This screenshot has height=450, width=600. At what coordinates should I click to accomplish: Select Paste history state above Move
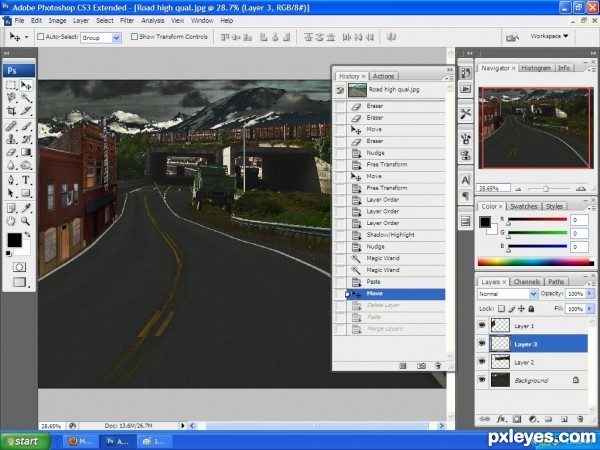coord(389,282)
